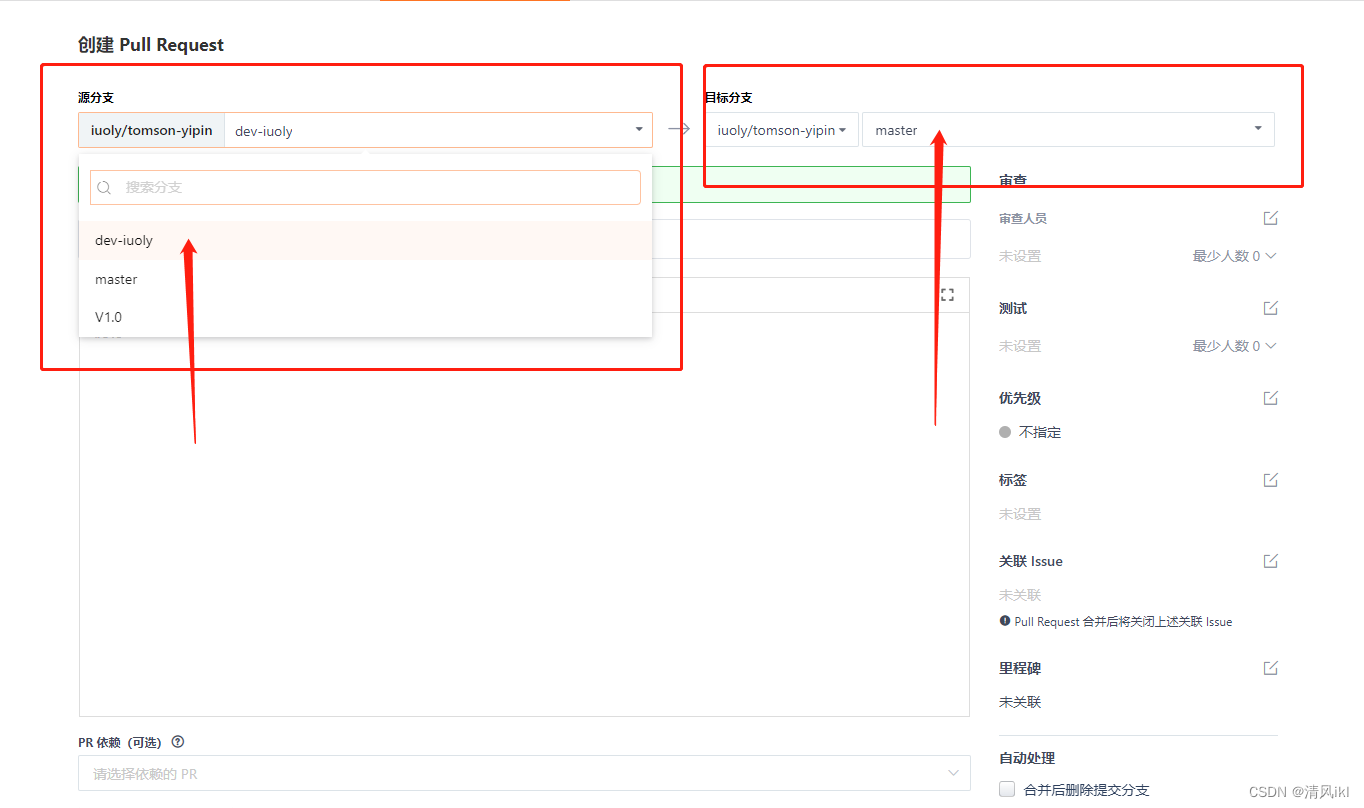
Task: Click into the PR description text area
Action: [524, 515]
